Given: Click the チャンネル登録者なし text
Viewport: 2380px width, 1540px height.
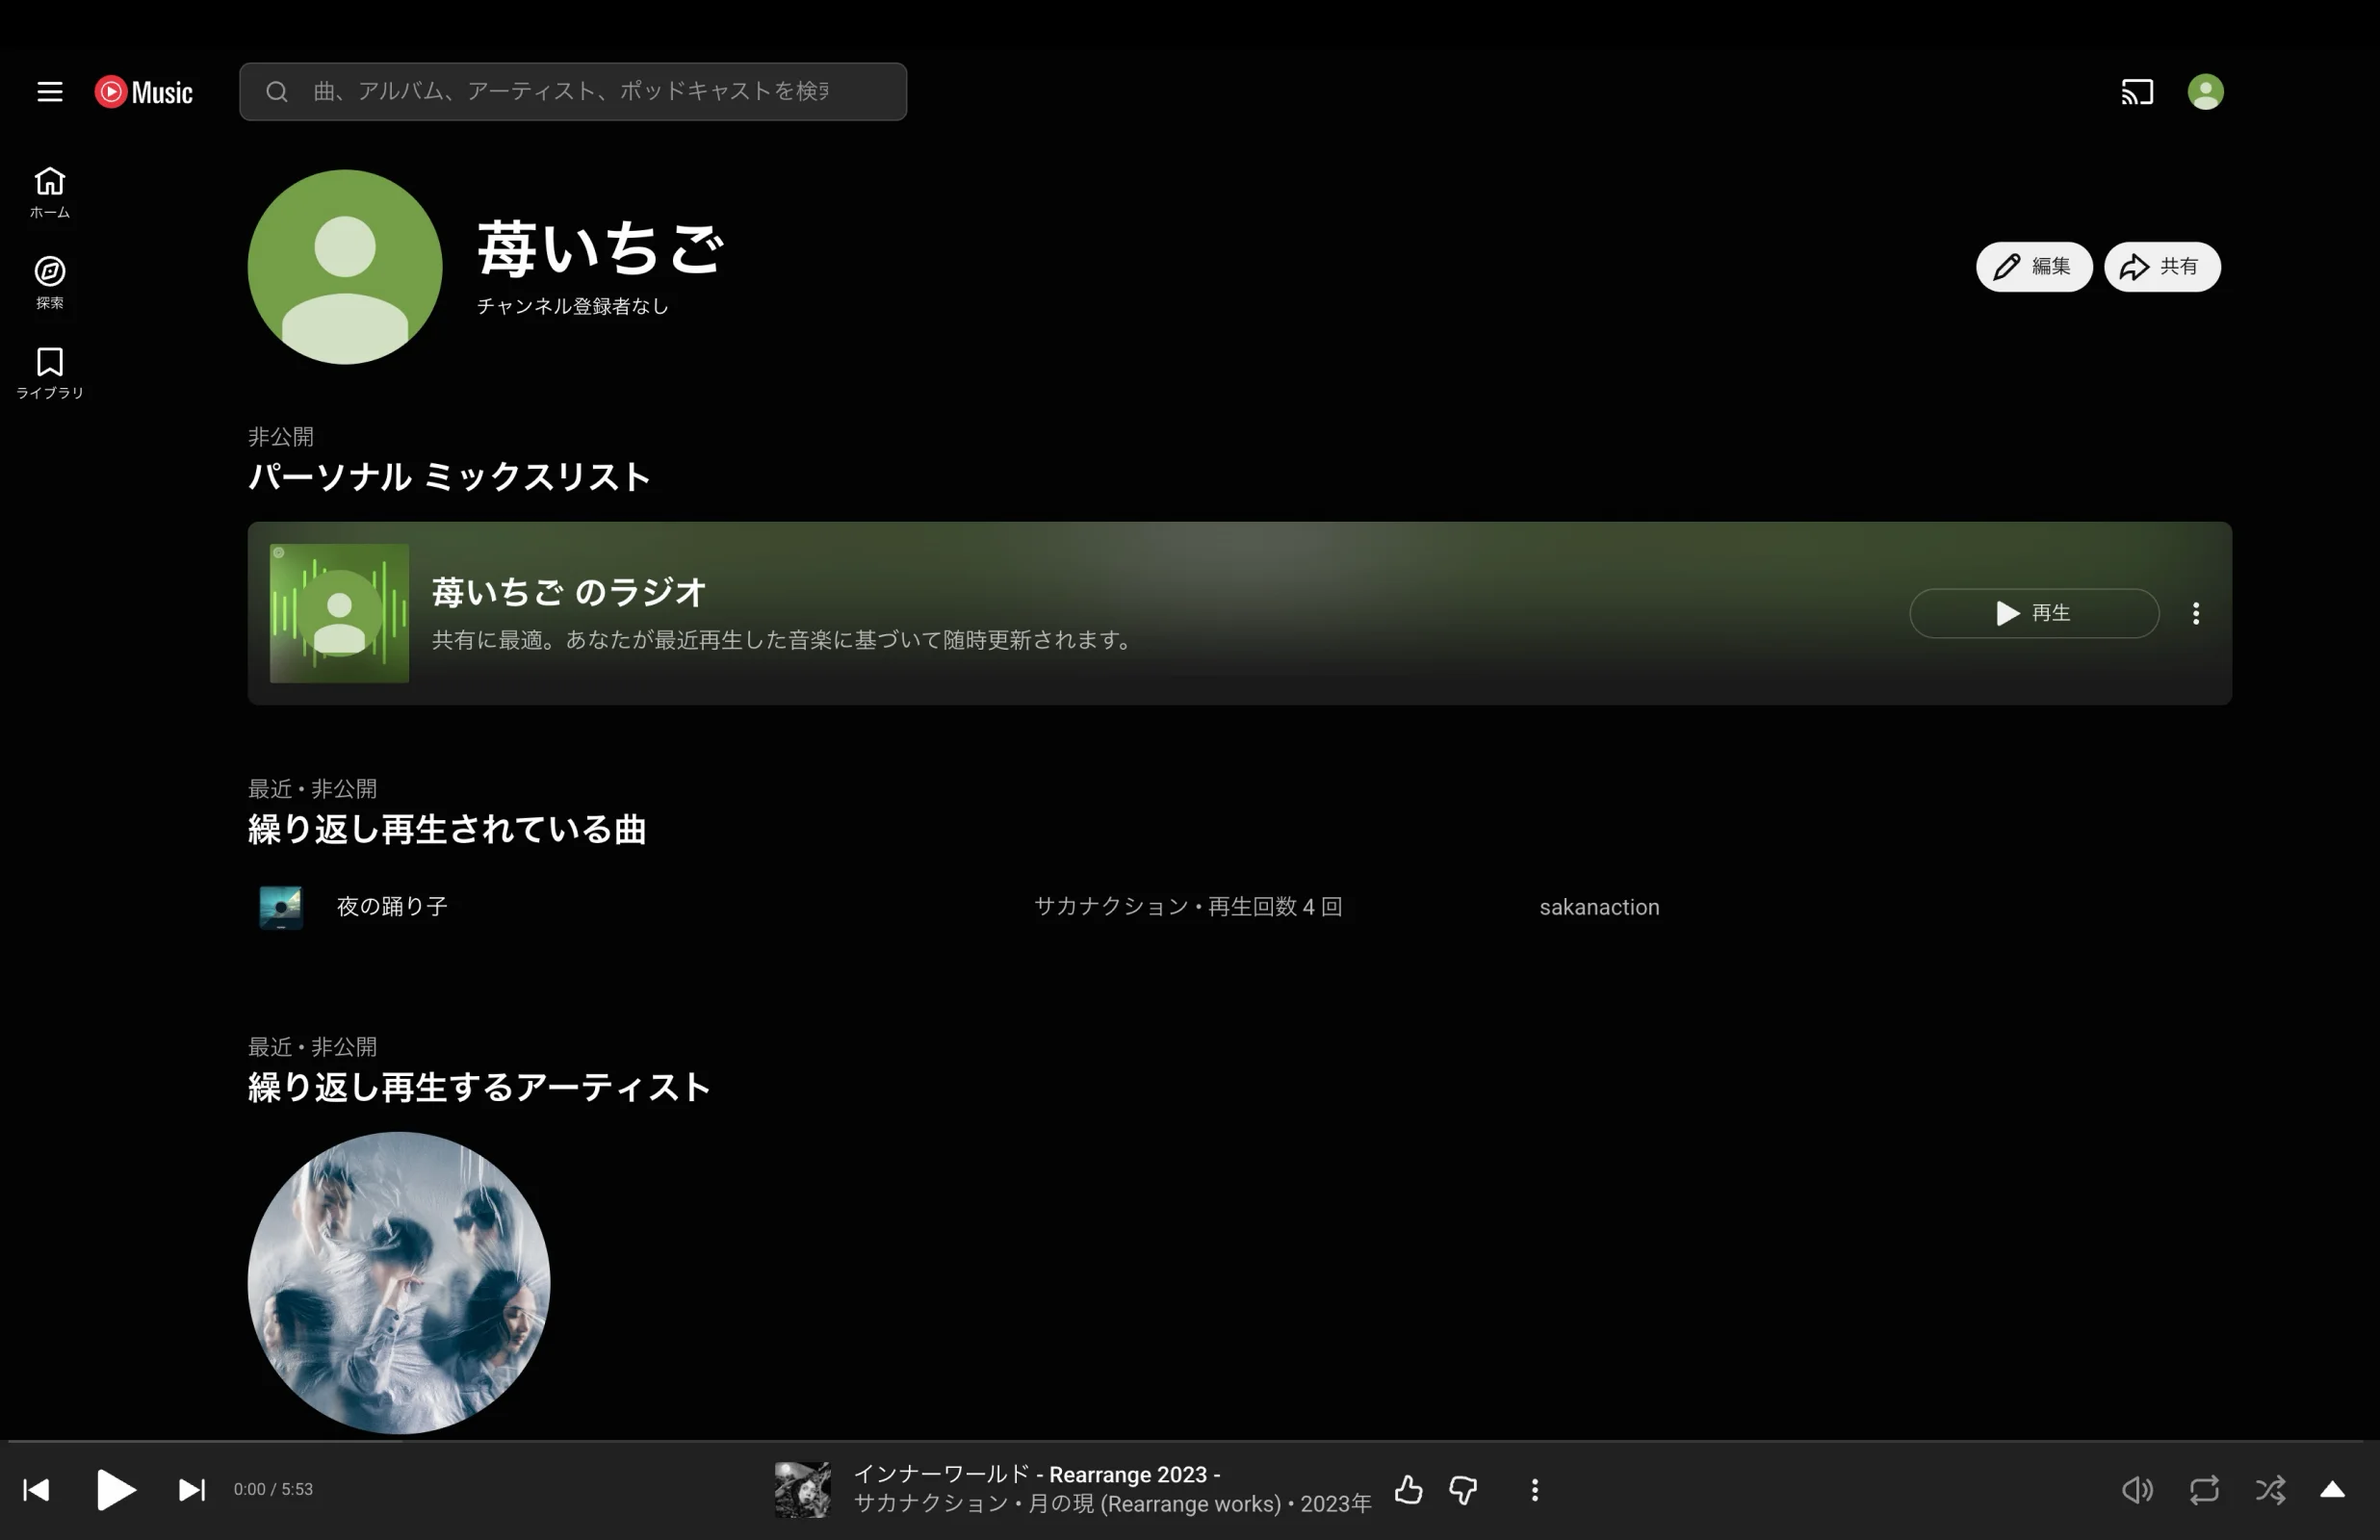Looking at the screenshot, I should [x=572, y=306].
